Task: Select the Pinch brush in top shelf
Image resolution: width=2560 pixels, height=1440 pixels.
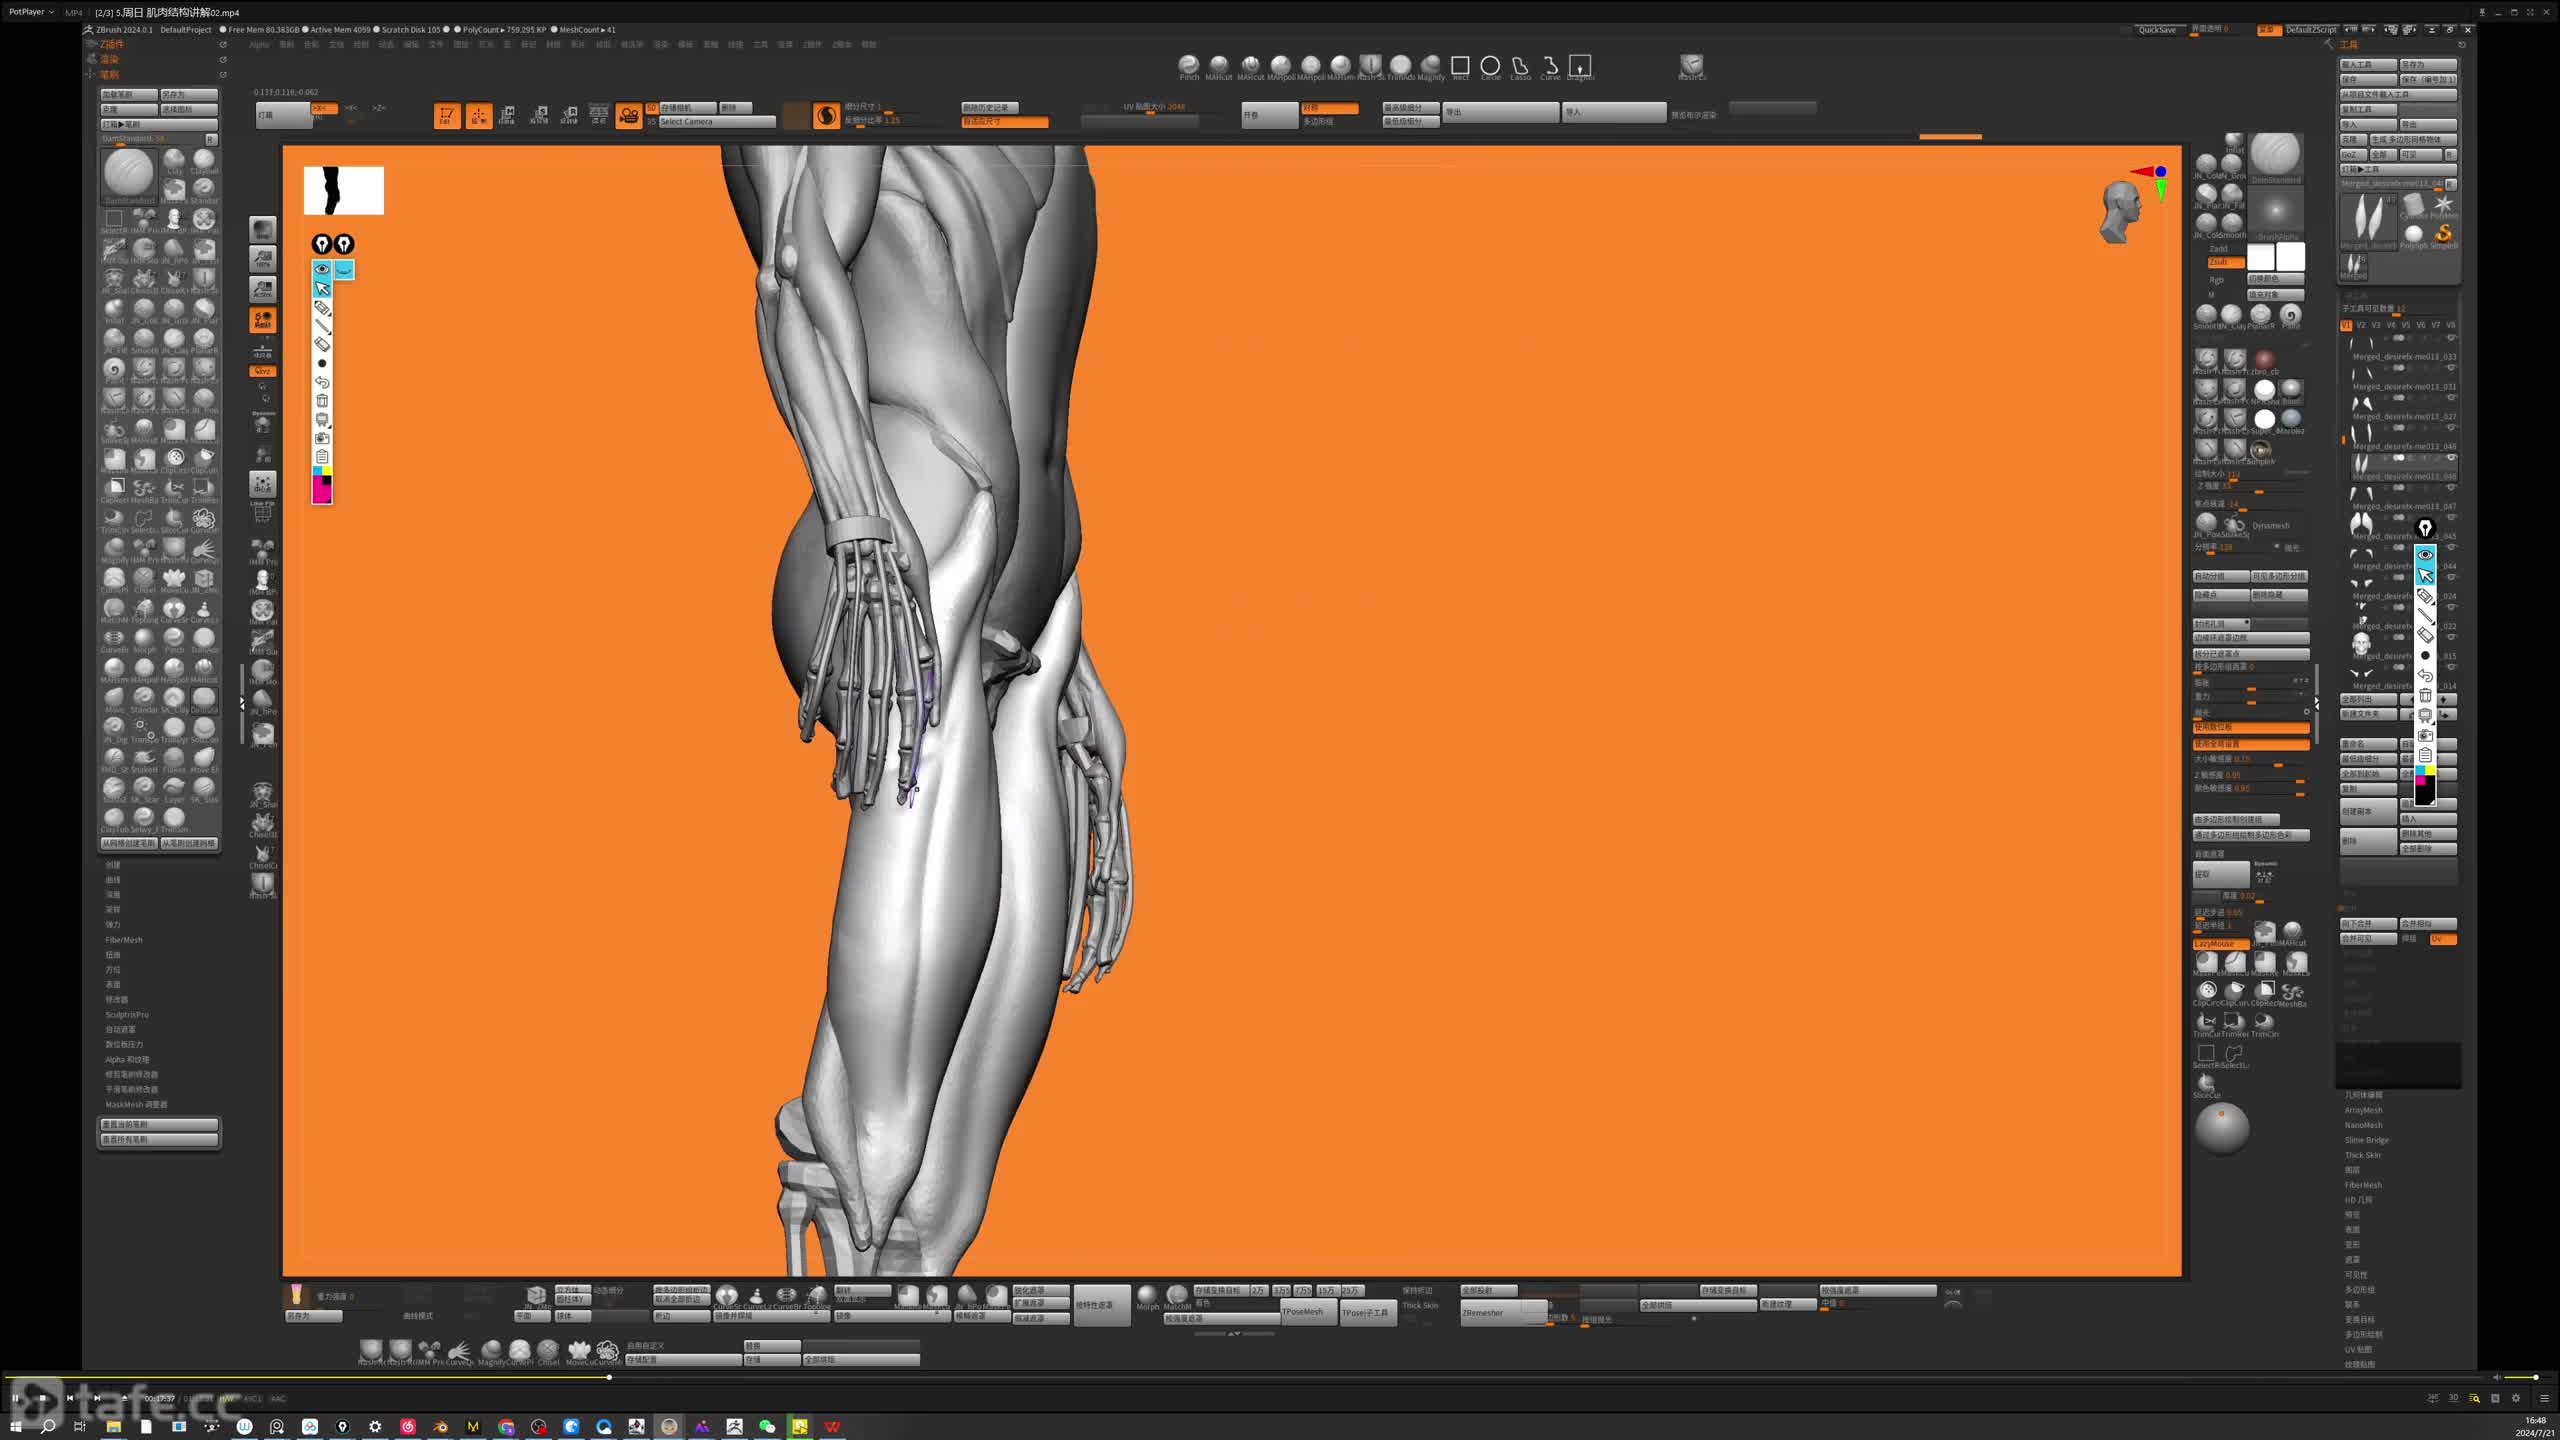Action: pos(1188,65)
